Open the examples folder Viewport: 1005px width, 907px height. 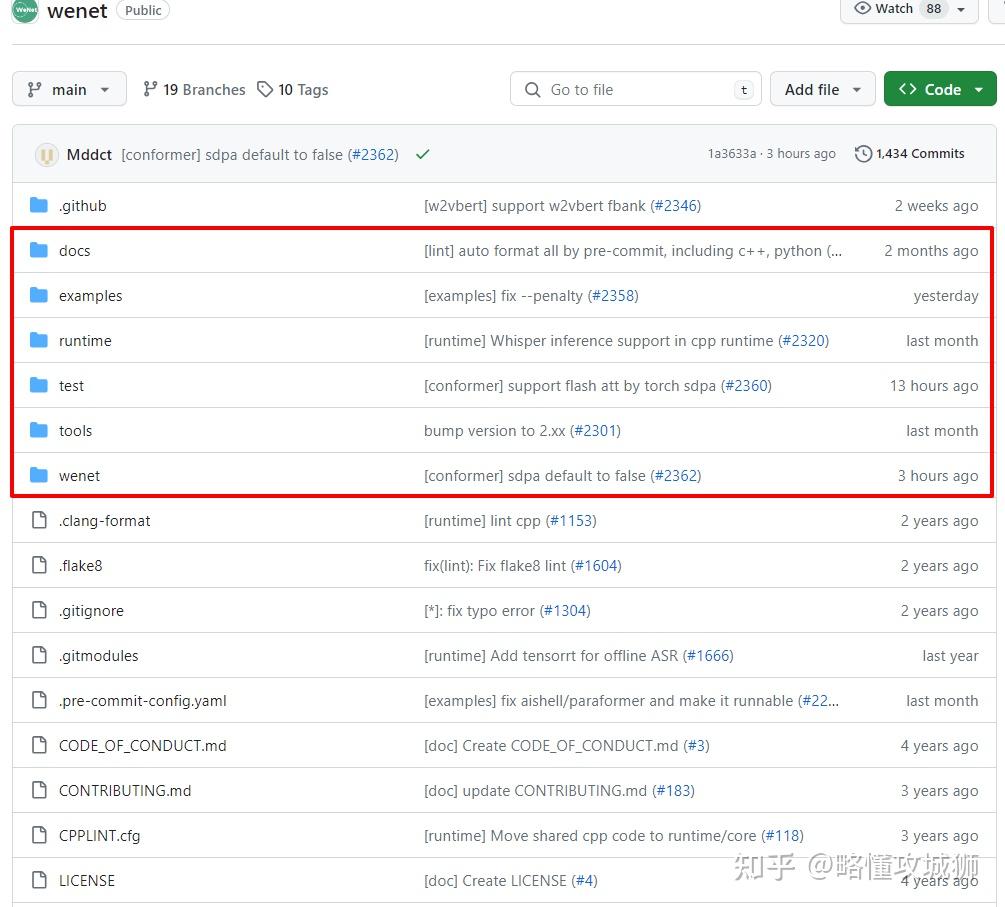coord(90,296)
